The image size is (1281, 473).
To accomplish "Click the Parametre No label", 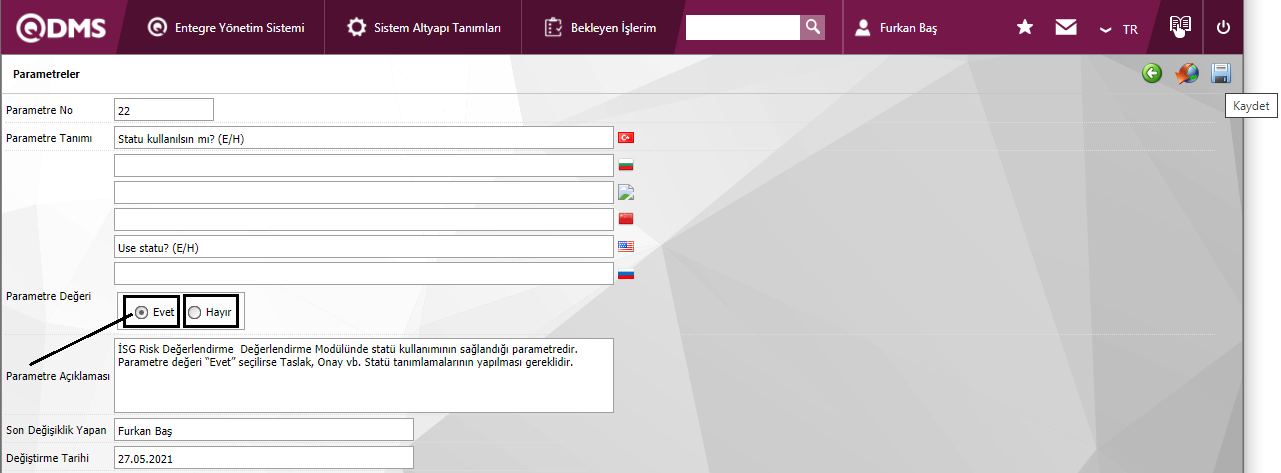I will 39,110.
